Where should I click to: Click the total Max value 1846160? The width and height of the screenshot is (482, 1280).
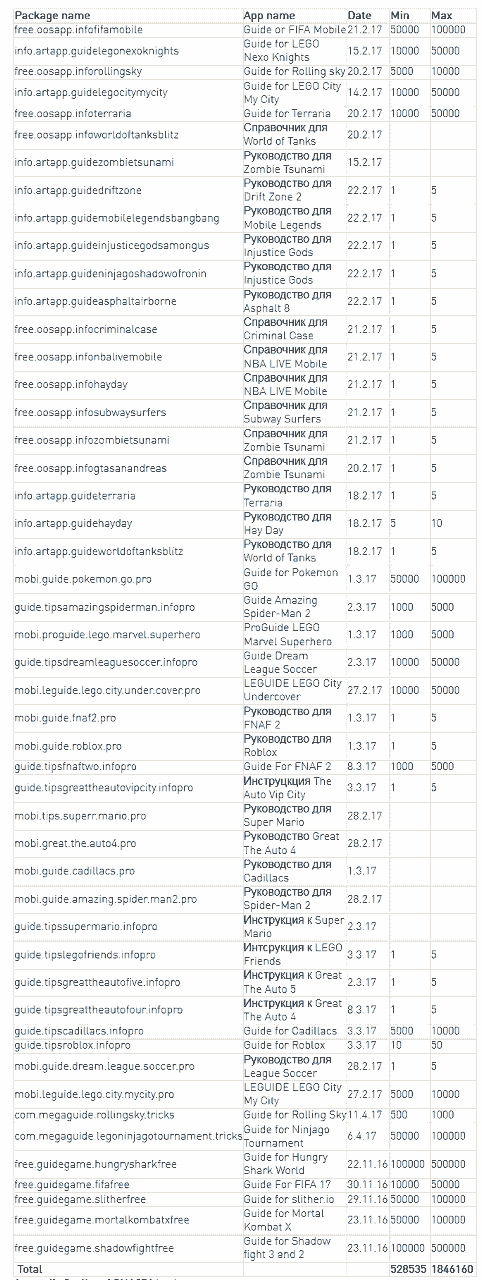(x=452, y=1268)
